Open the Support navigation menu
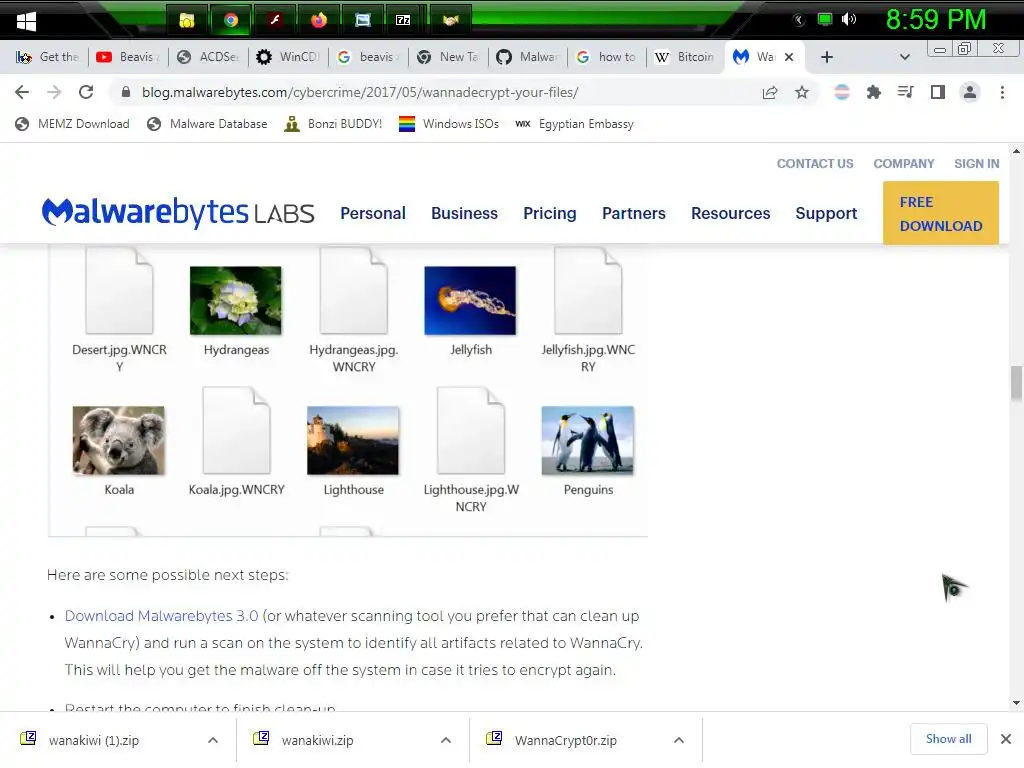Viewport: 1024px width, 768px height. [826, 213]
